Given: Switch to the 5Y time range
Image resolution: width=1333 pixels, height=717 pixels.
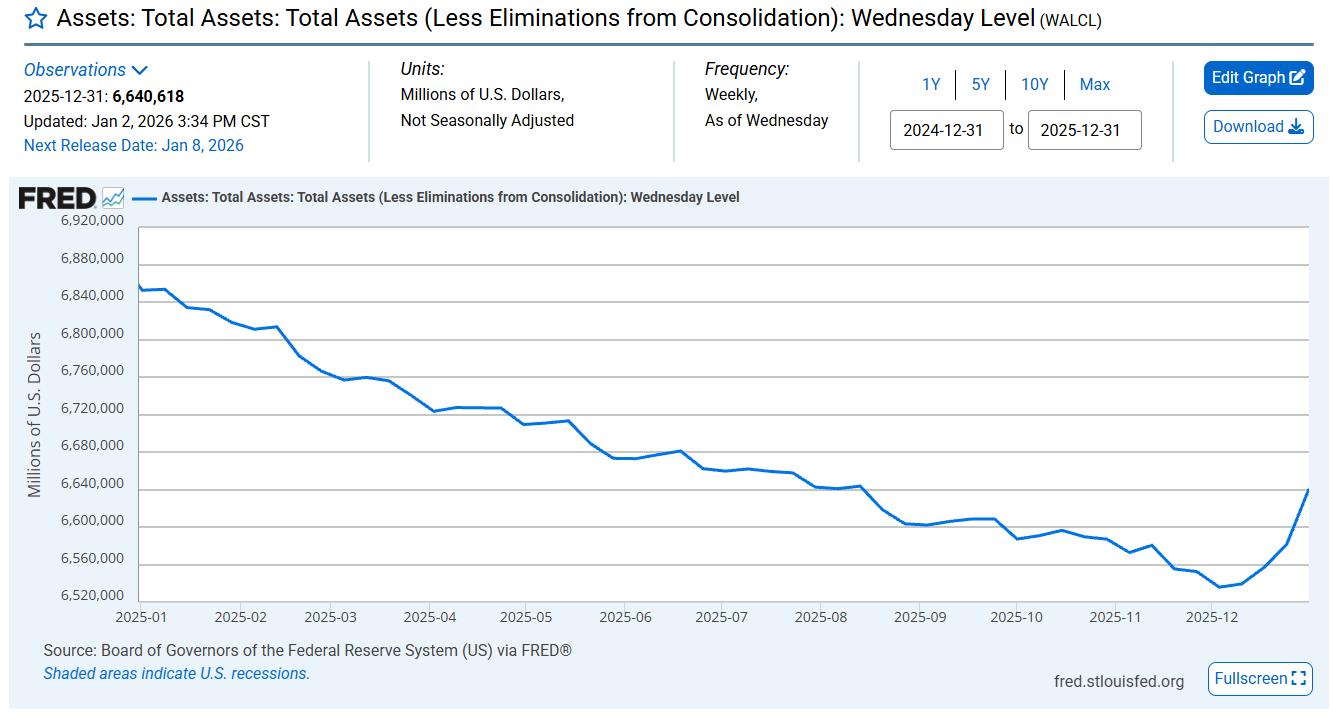Looking at the screenshot, I should pyautogui.click(x=980, y=85).
